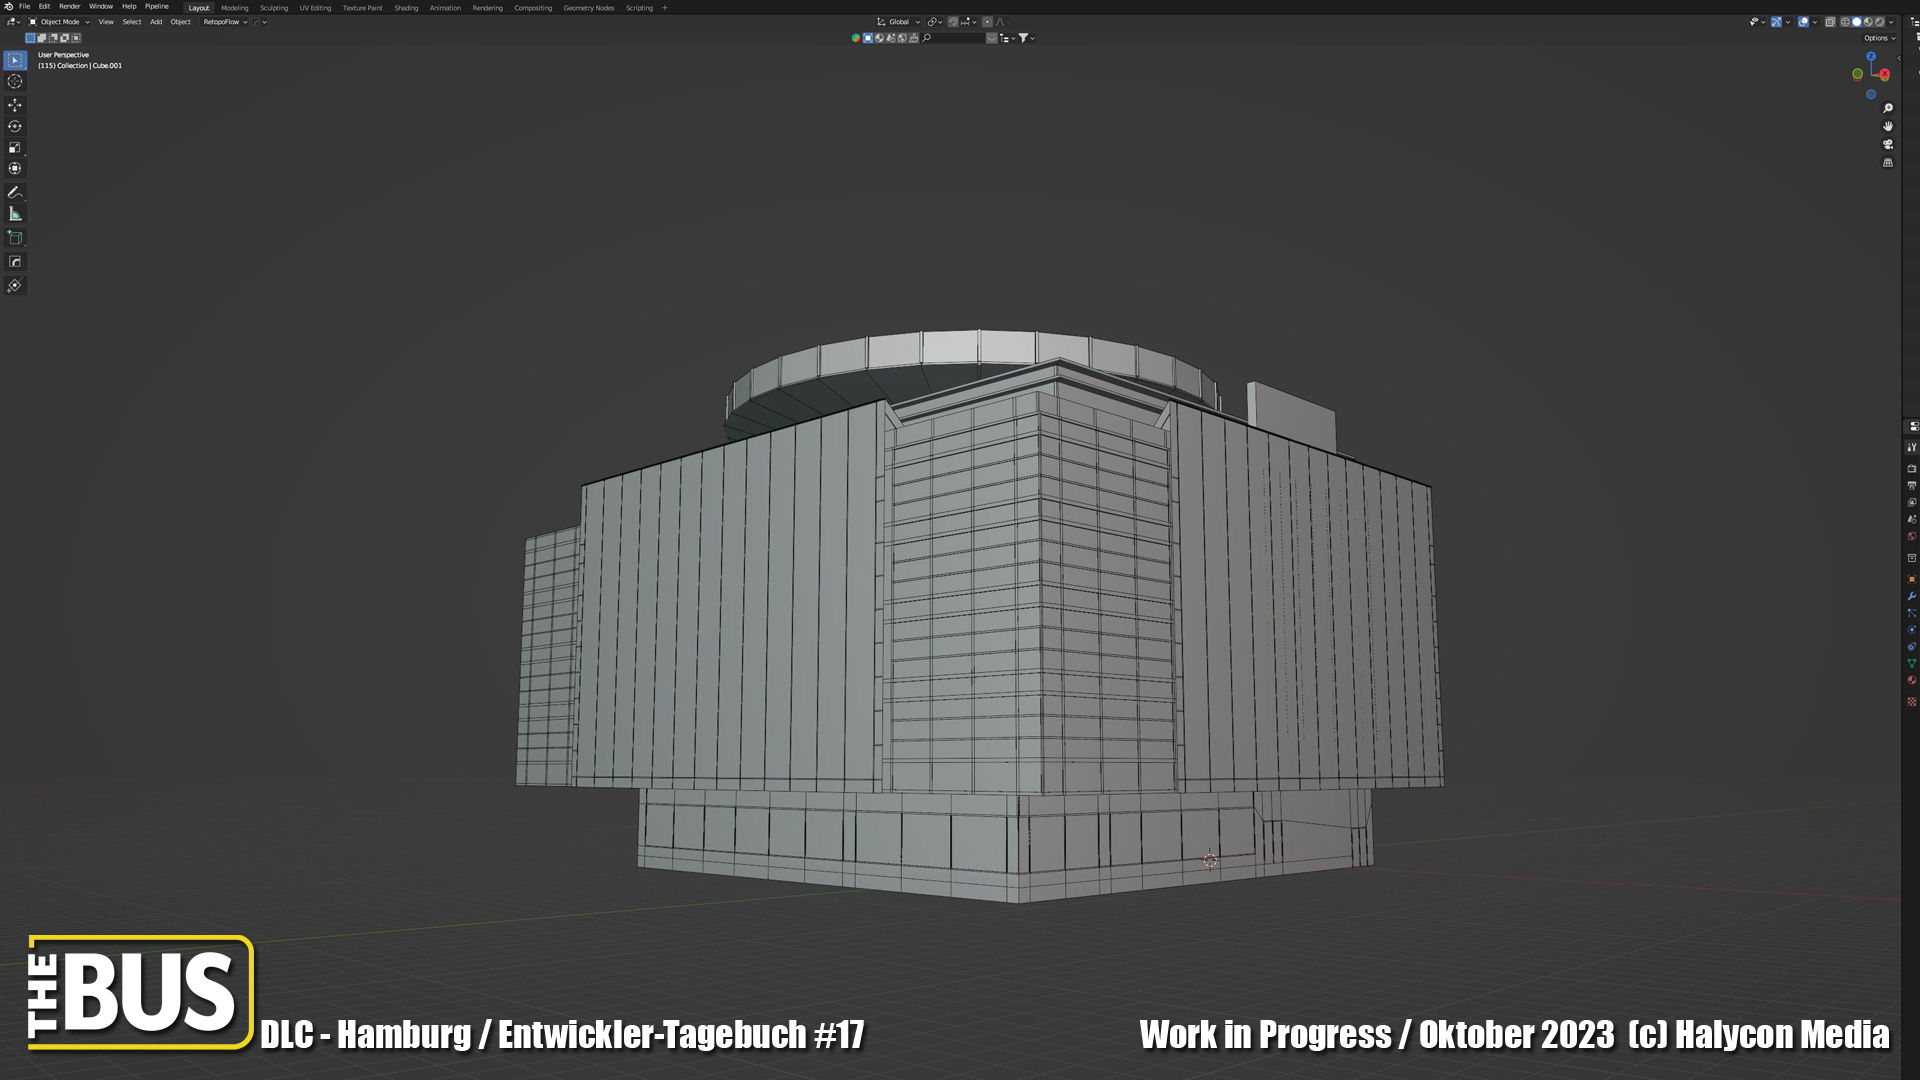Click the camera view icon
Viewport: 1920px width, 1080px height.
[1888, 145]
